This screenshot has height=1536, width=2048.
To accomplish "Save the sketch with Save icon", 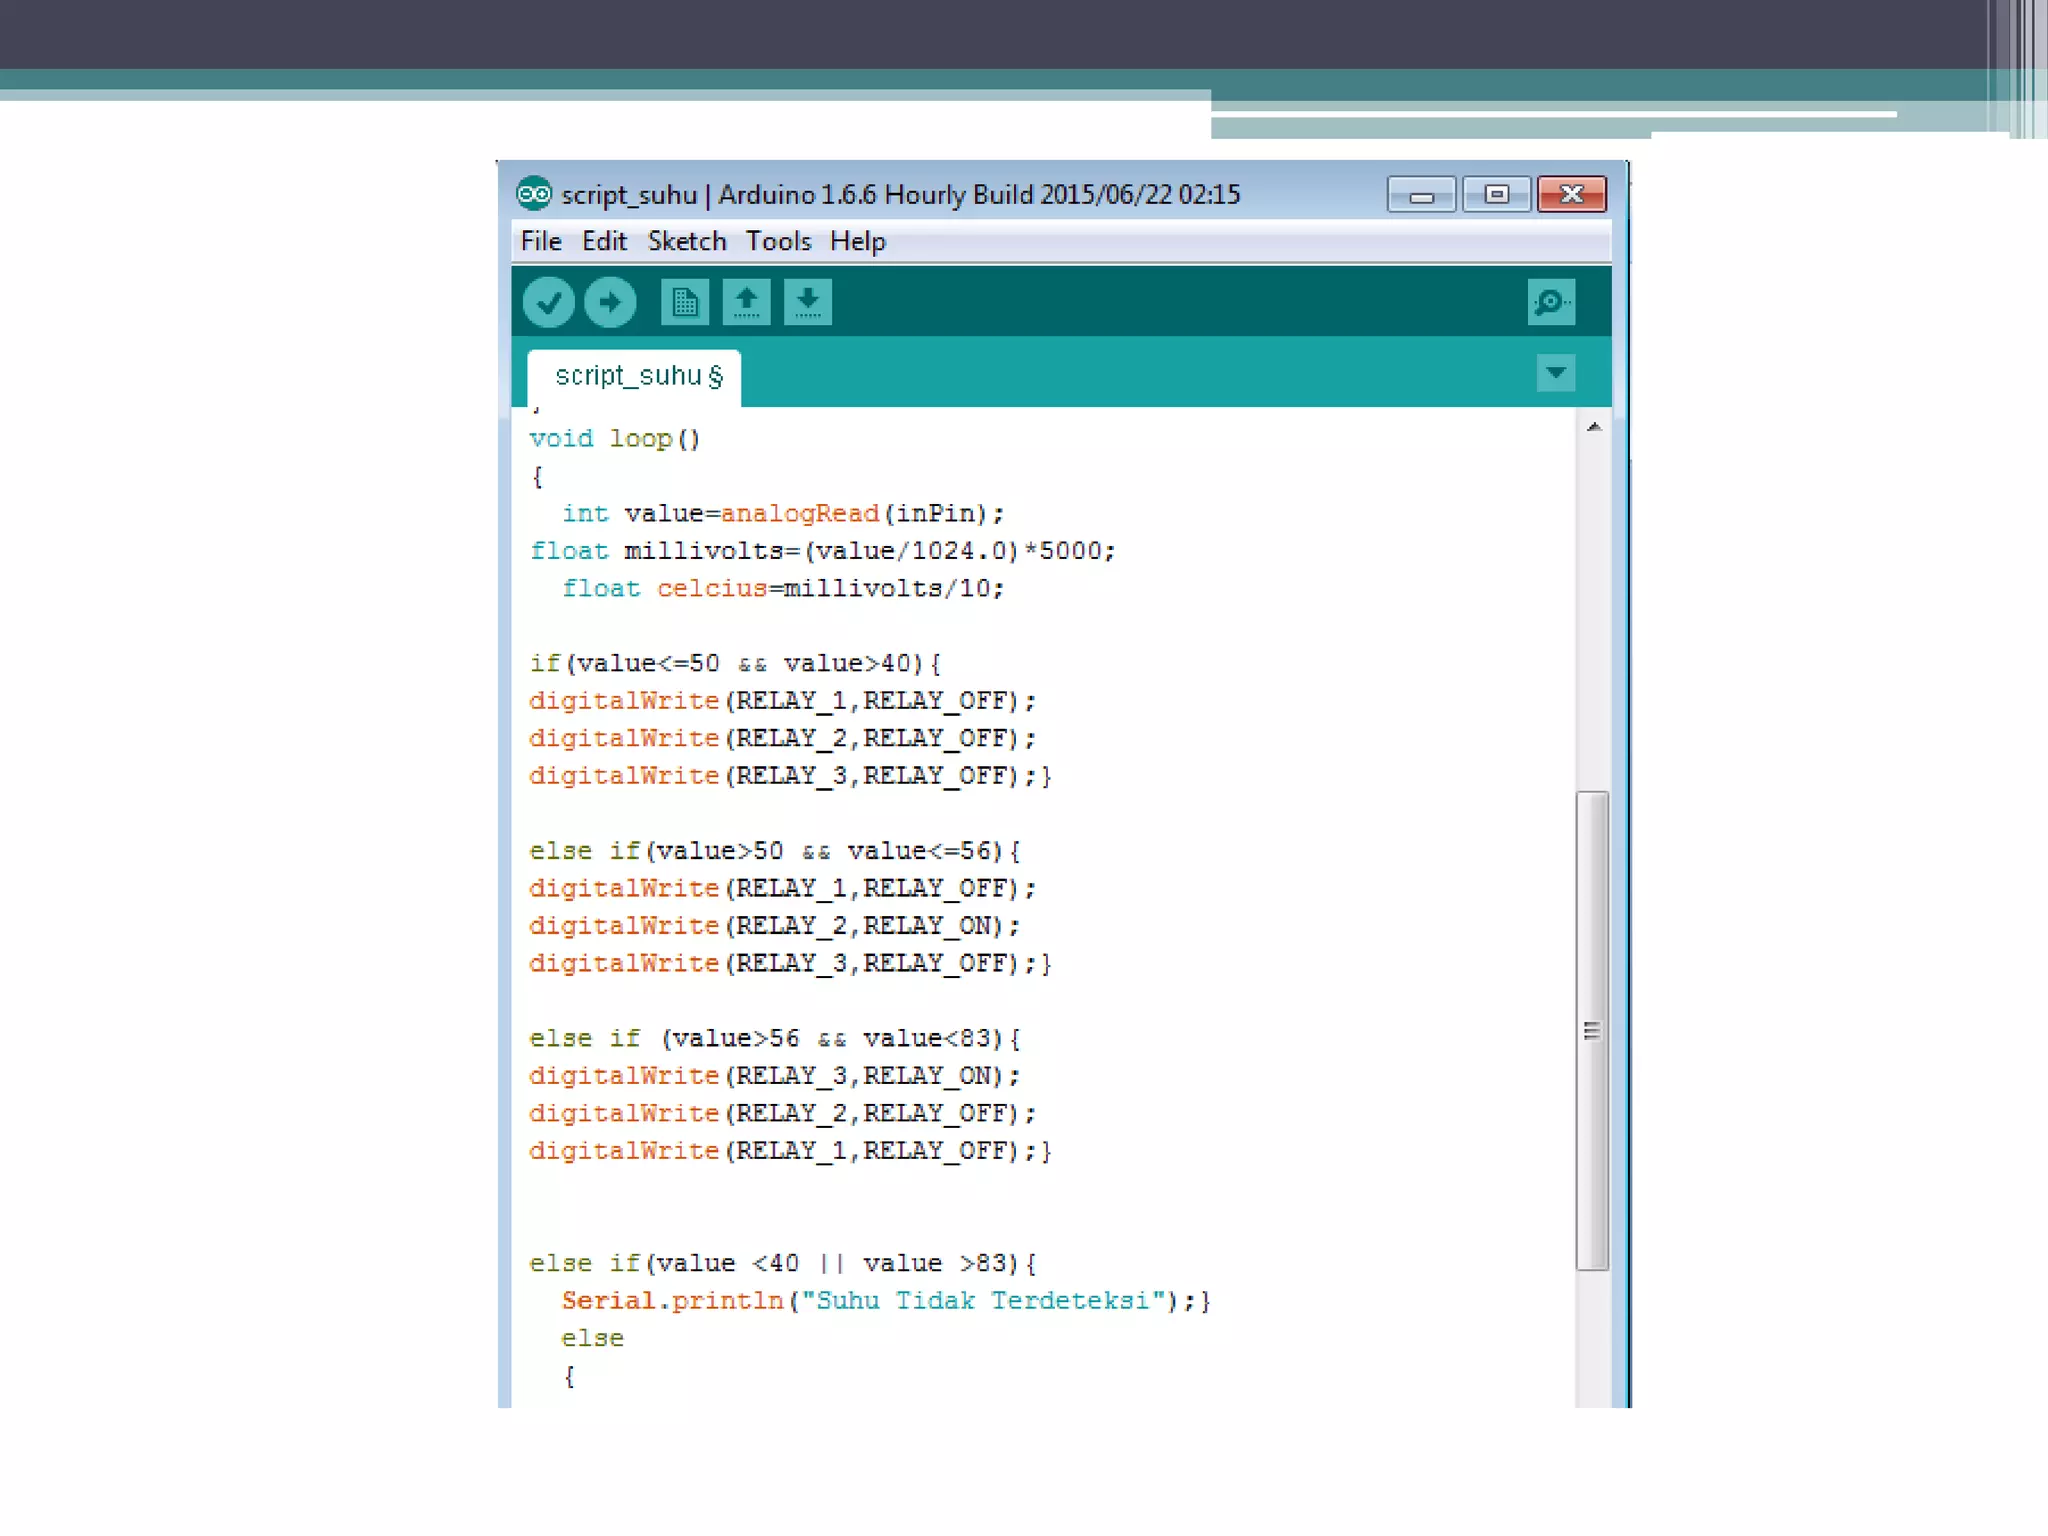I will [808, 302].
